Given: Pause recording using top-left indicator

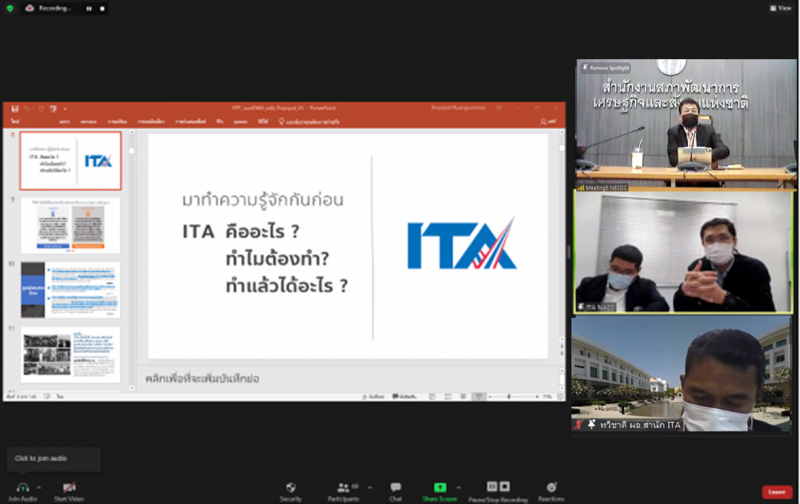Looking at the screenshot, I should click(x=89, y=9).
